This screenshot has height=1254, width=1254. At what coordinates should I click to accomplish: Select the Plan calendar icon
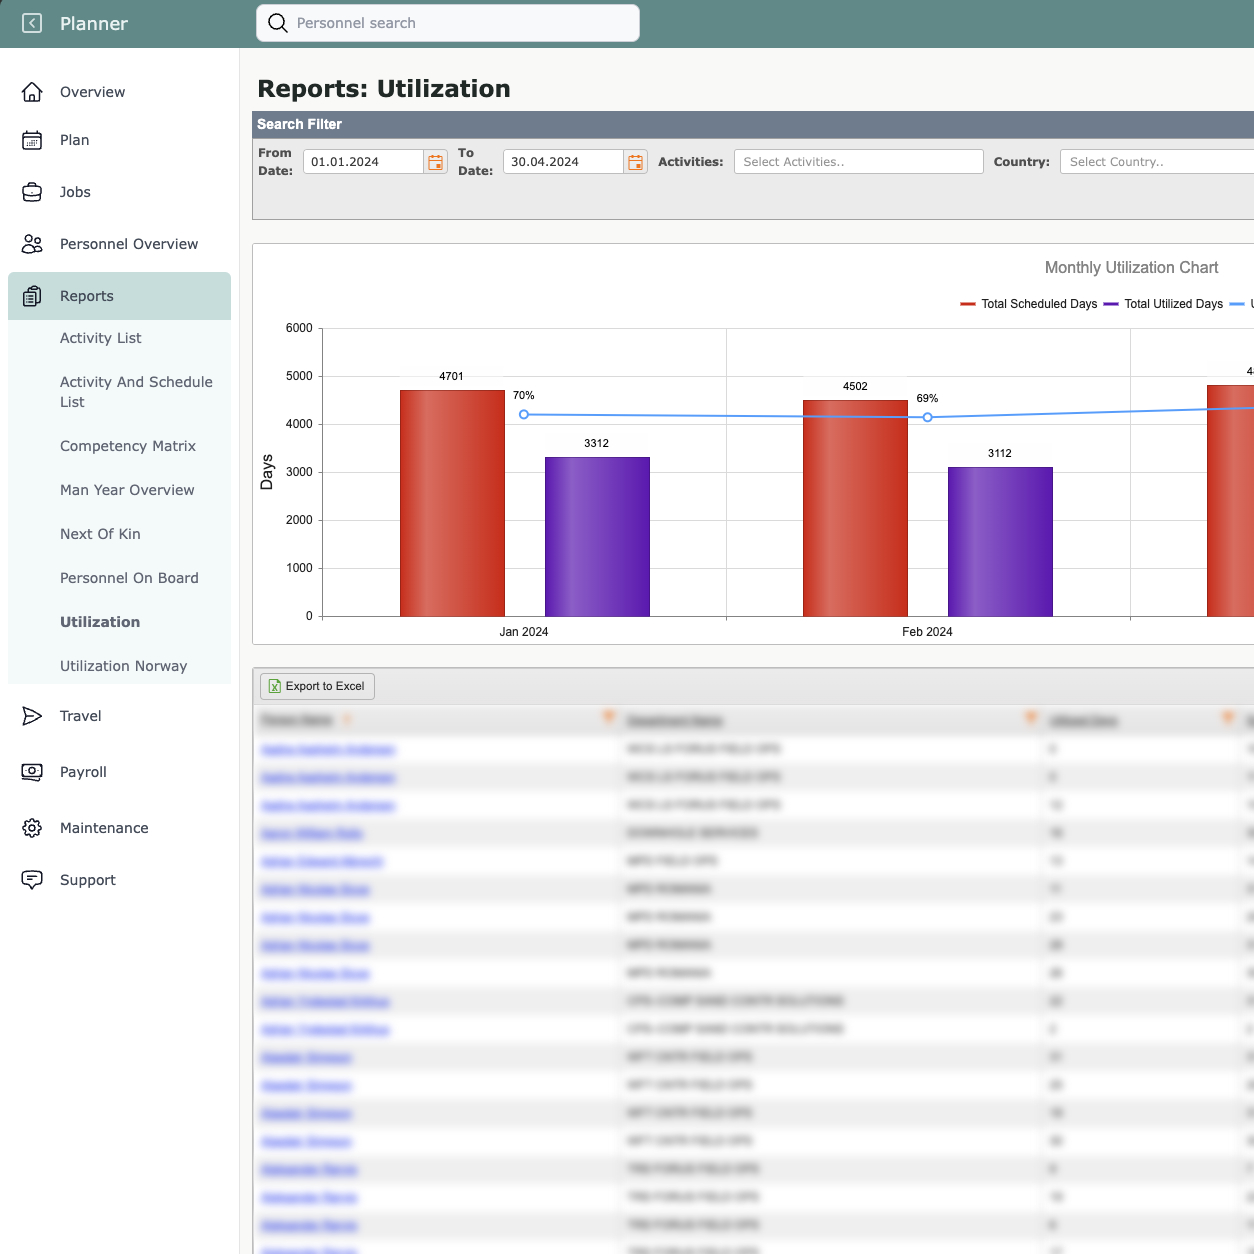pyautogui.click(x=32, y=140)
